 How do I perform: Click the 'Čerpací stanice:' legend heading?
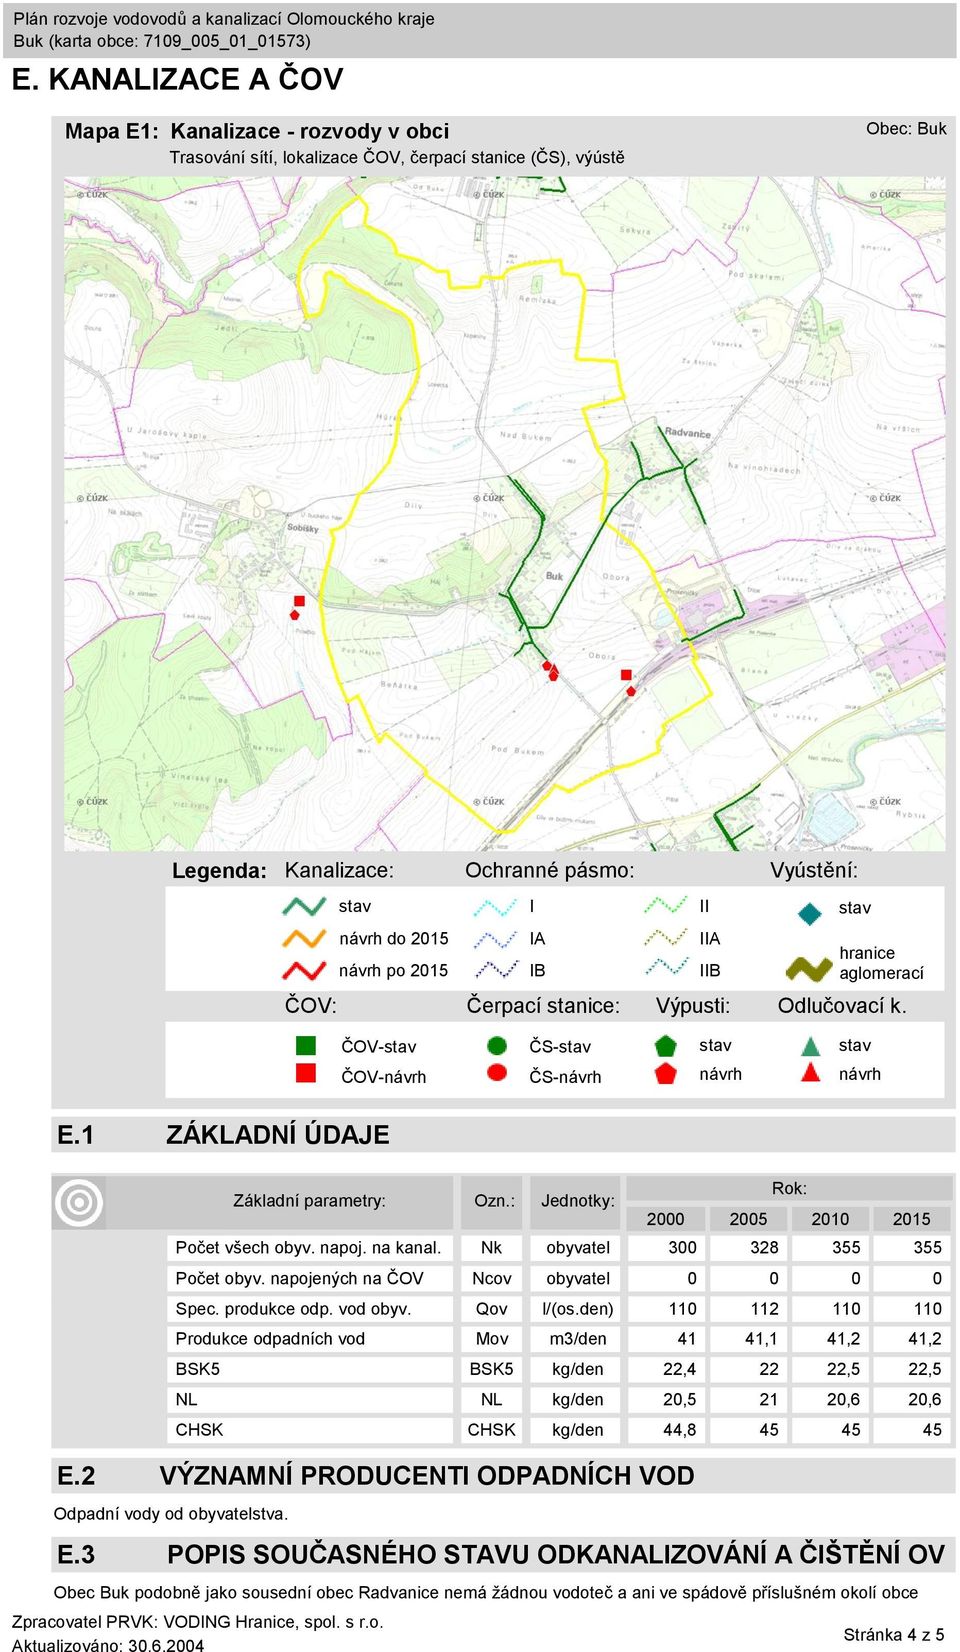543,1005
